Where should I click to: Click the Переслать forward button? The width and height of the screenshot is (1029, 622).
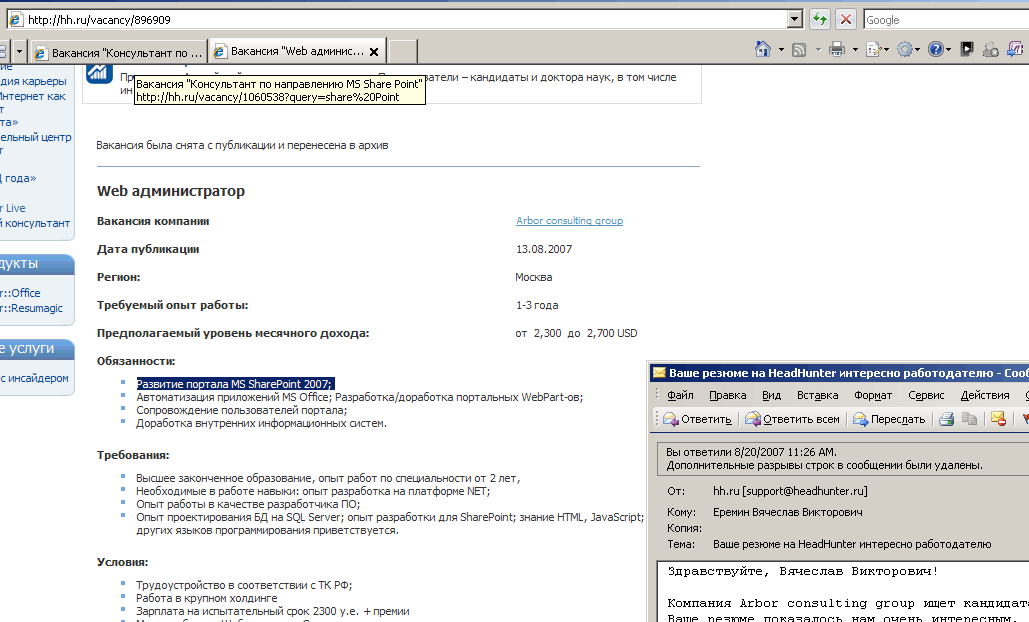(x=889, y=419)
